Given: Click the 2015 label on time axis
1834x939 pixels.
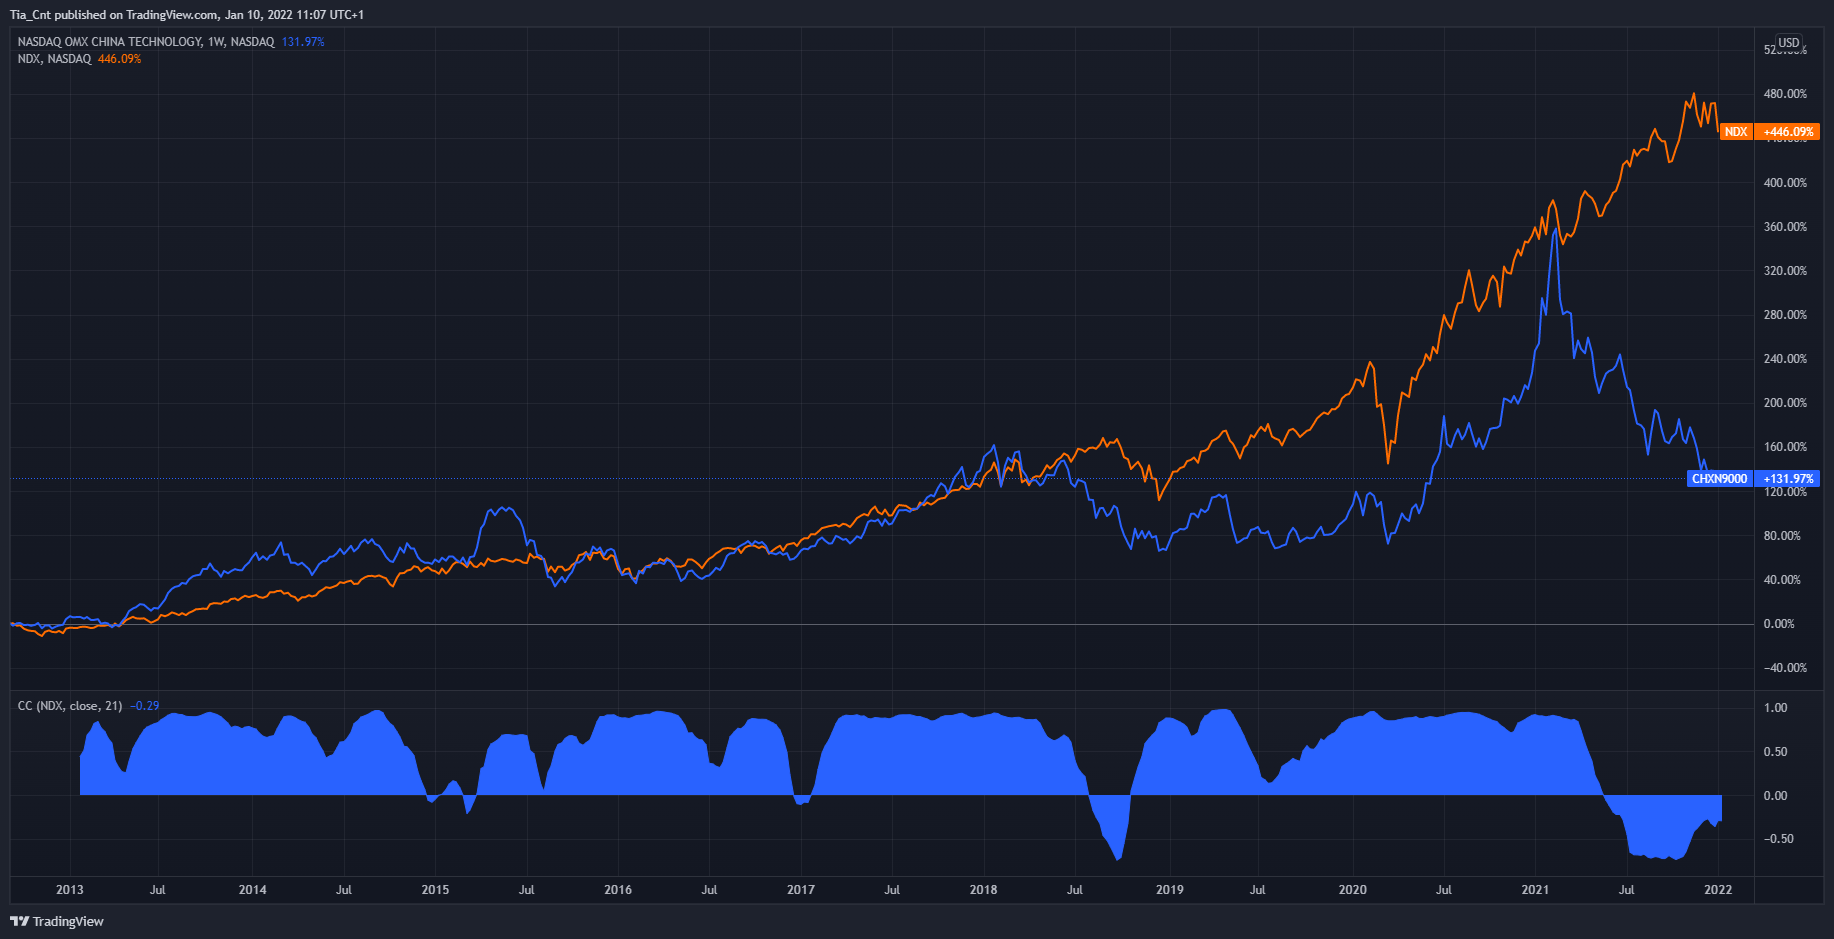Looking at the screenshot, I should [x=435, y=890].
